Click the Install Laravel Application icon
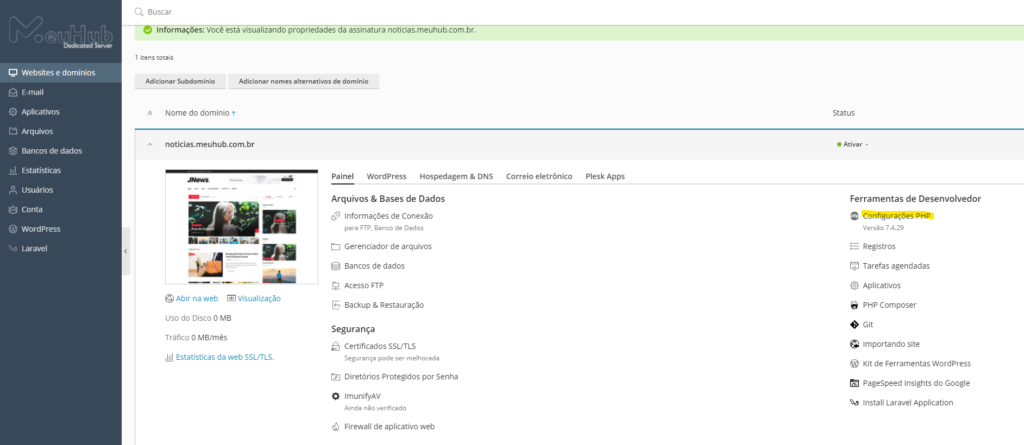The height and width of the screenshot is (445, 1024). pyautogui.click(x=854, y=403)
